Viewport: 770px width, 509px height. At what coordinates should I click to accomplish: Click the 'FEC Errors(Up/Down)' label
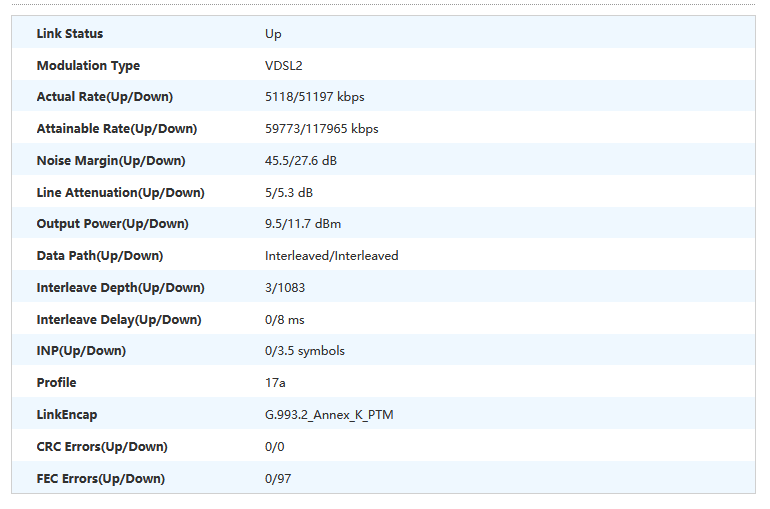(101, 479)
